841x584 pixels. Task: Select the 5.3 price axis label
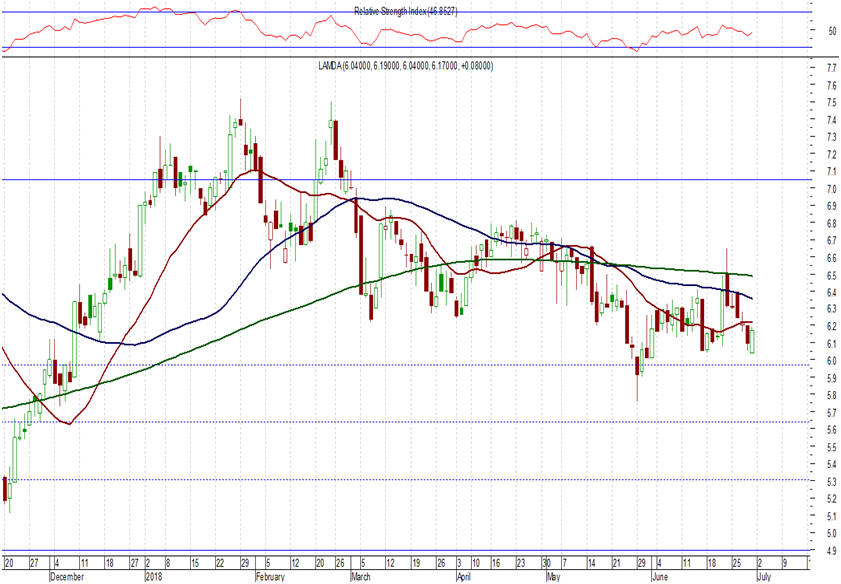pos(832,482)
